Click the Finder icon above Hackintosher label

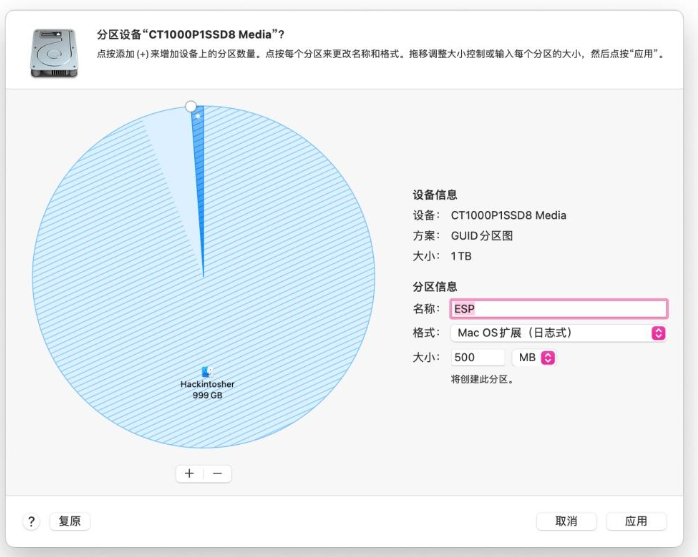click(207, 372)
